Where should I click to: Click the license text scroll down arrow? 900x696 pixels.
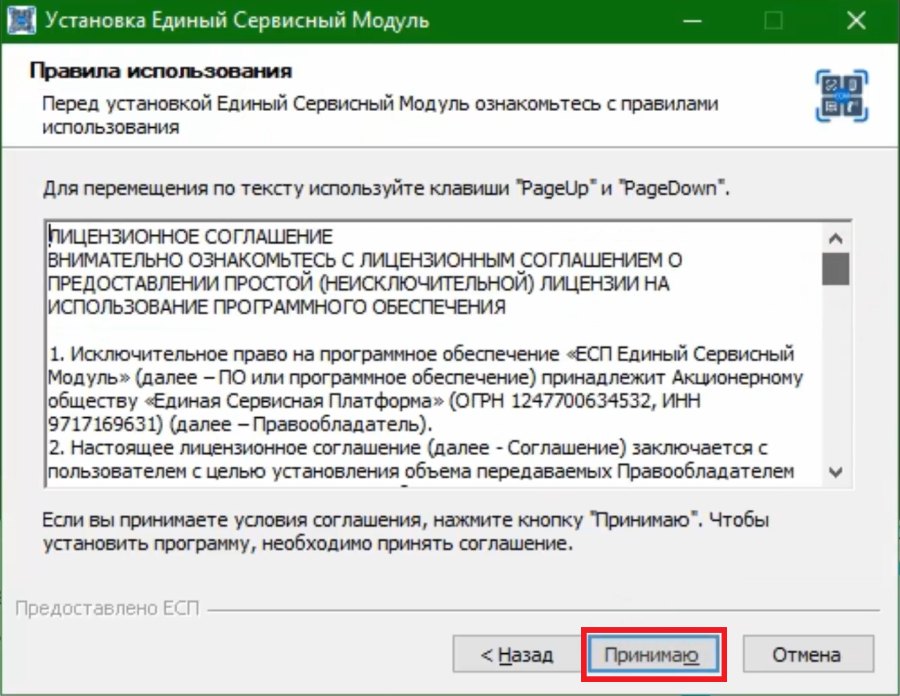(836, 472)
